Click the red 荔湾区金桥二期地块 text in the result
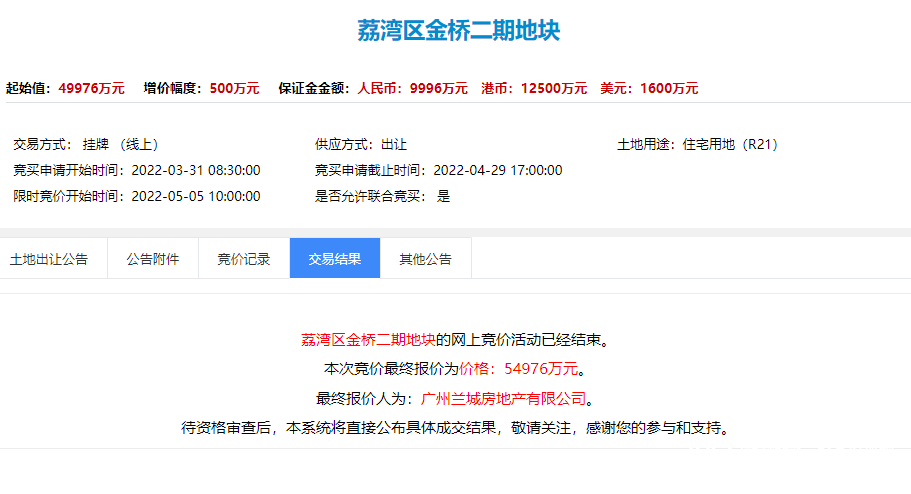This screenshot has height=494, width=911. coord(368,339)
